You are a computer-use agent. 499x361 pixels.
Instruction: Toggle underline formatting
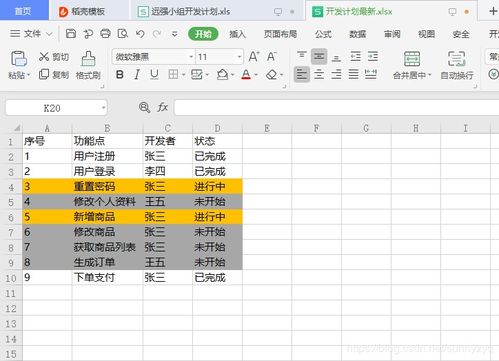(x=154, y=74)
